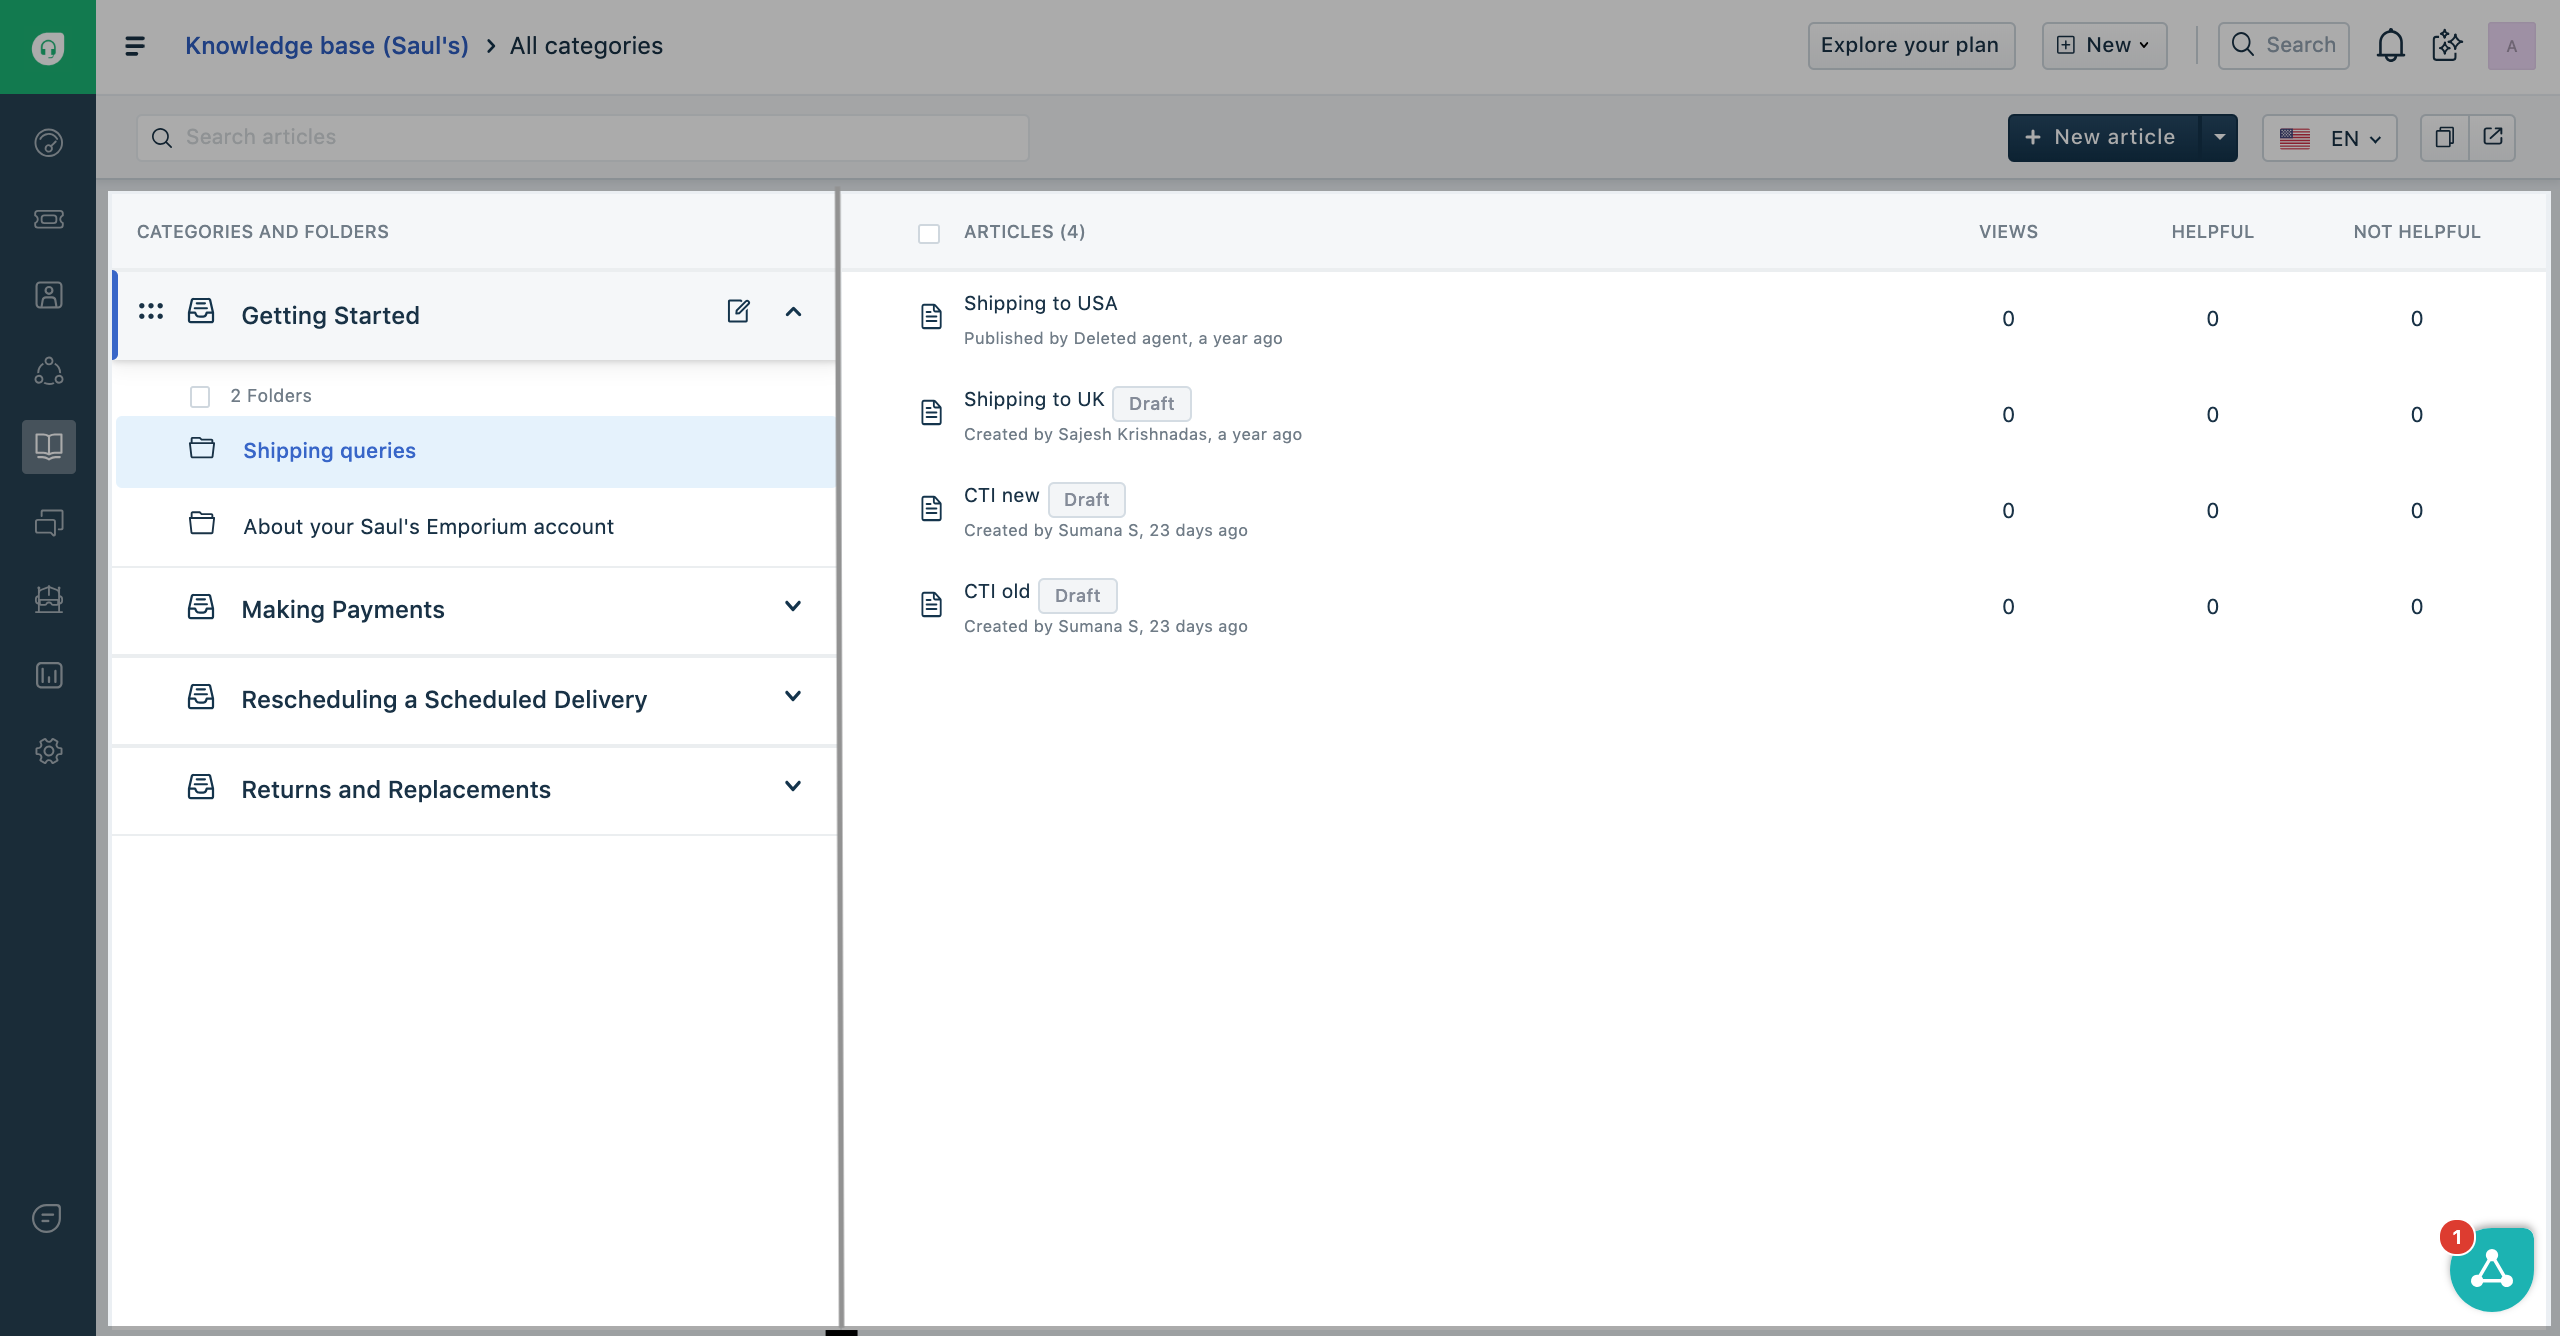Screen dimensions: 2560x1336
Task: Open the Contacts icon in sidebar
Action: pyautogui.click(x=48, y=295)
